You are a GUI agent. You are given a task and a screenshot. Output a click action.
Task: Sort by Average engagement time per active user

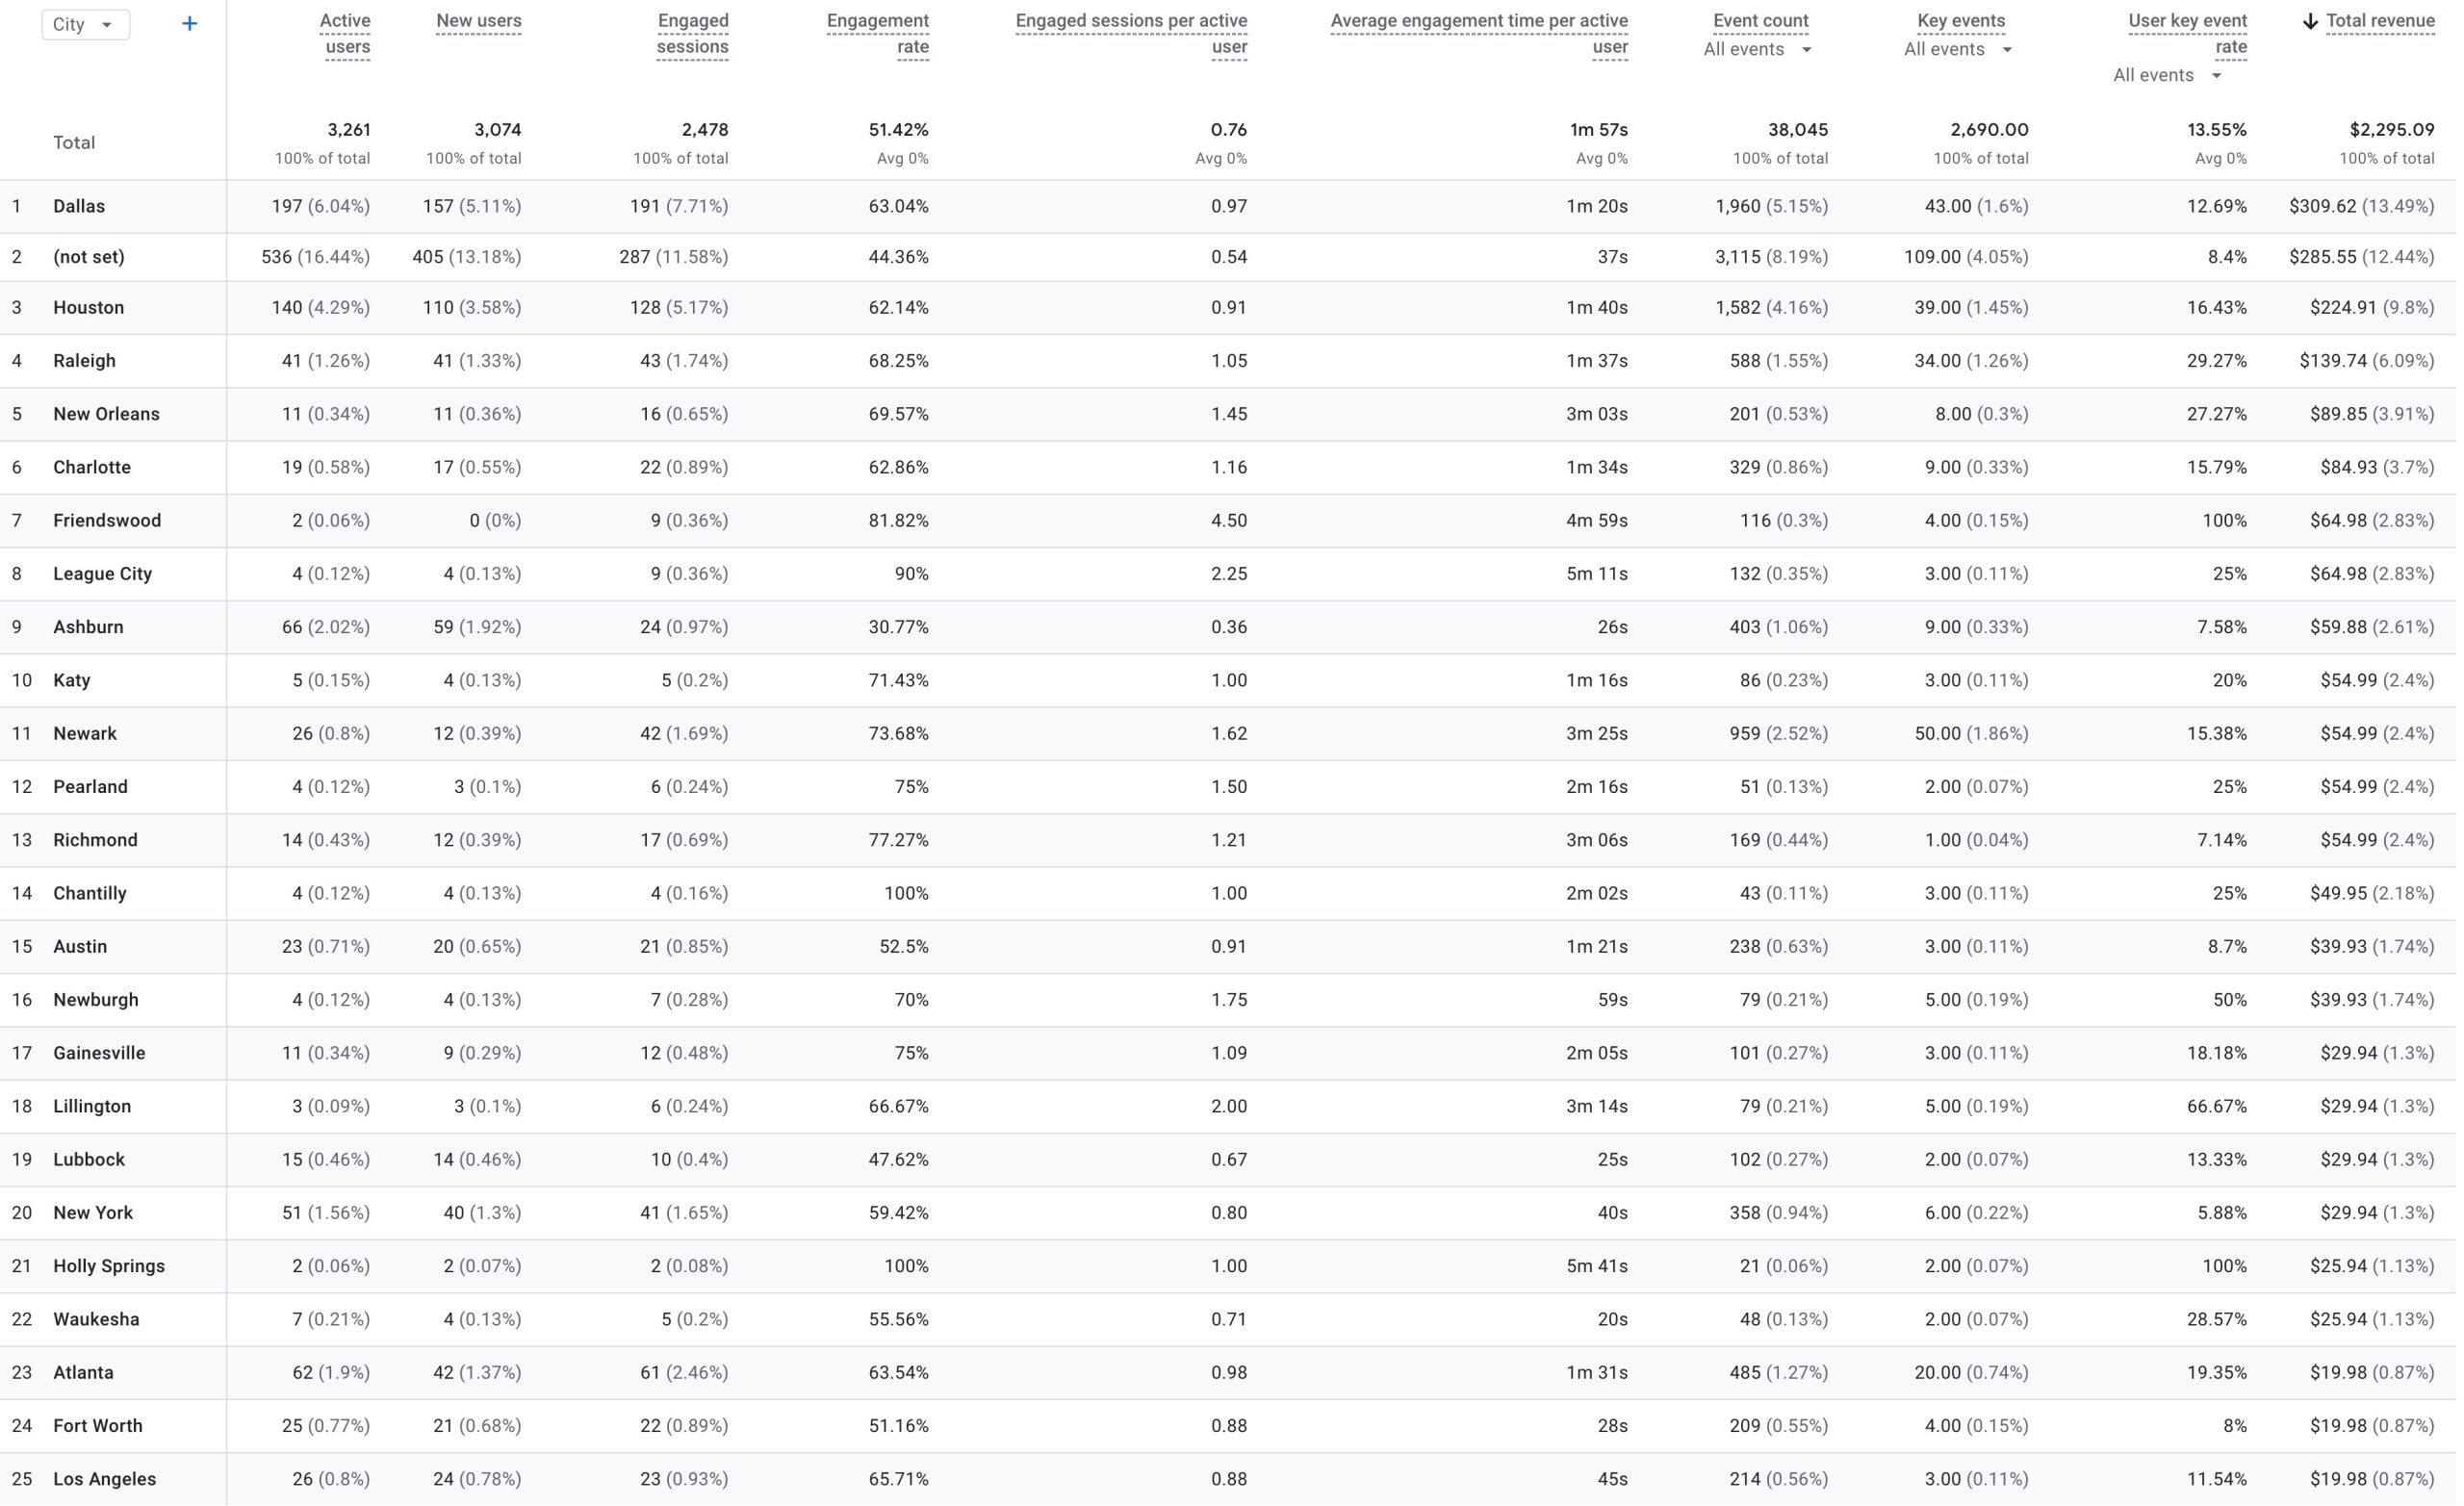click(x=1479, y=33)
